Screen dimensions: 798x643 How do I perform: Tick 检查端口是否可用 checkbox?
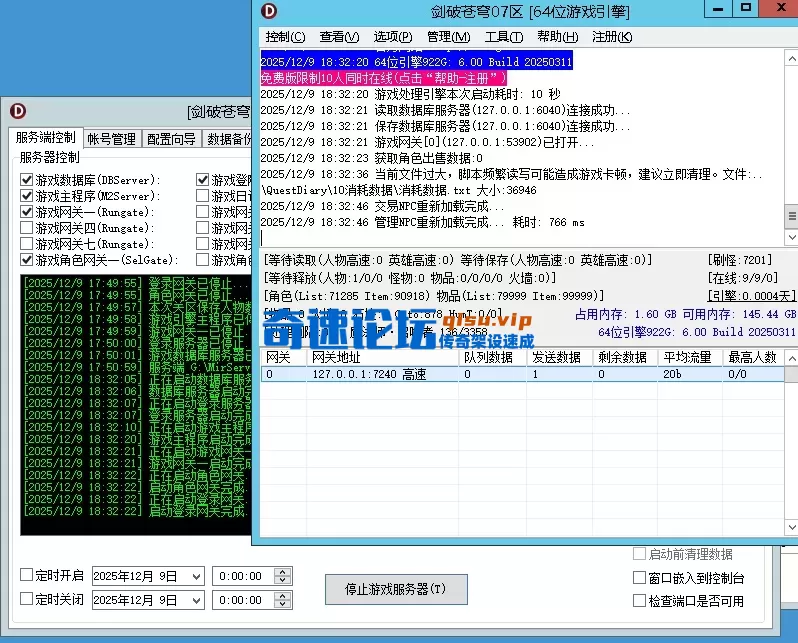coord(639,601)
